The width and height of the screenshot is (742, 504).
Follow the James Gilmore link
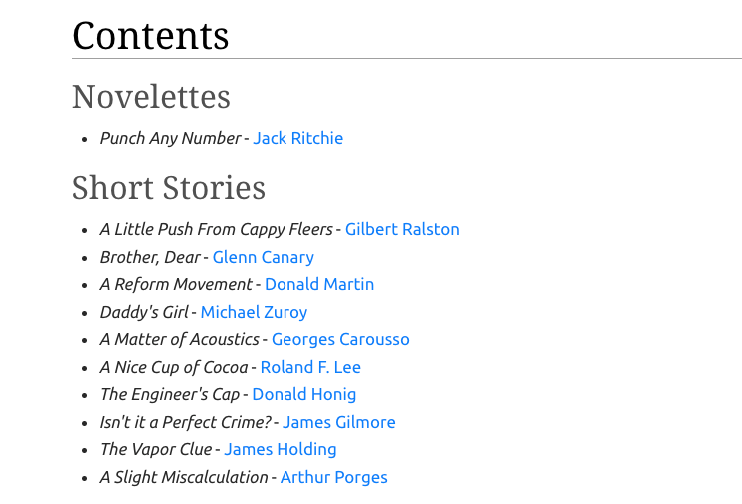tap(339, 422)
